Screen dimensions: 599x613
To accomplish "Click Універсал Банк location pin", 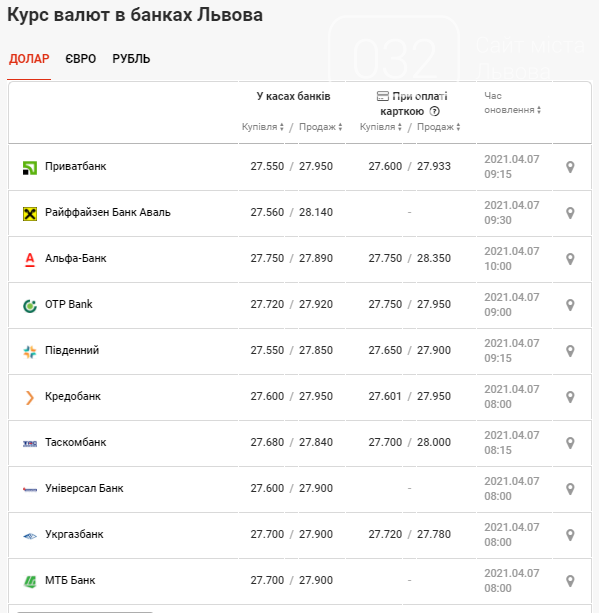I will pyautogui.click(x=570, y=489).
